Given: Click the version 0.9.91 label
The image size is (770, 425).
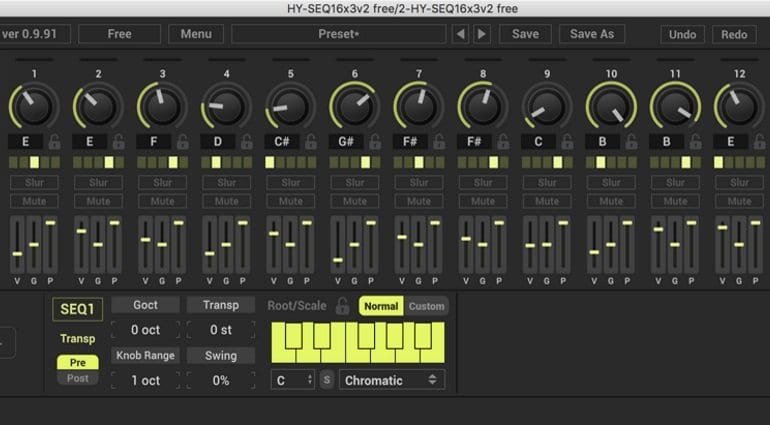Looking at the screenshot, I should [34, 34].
